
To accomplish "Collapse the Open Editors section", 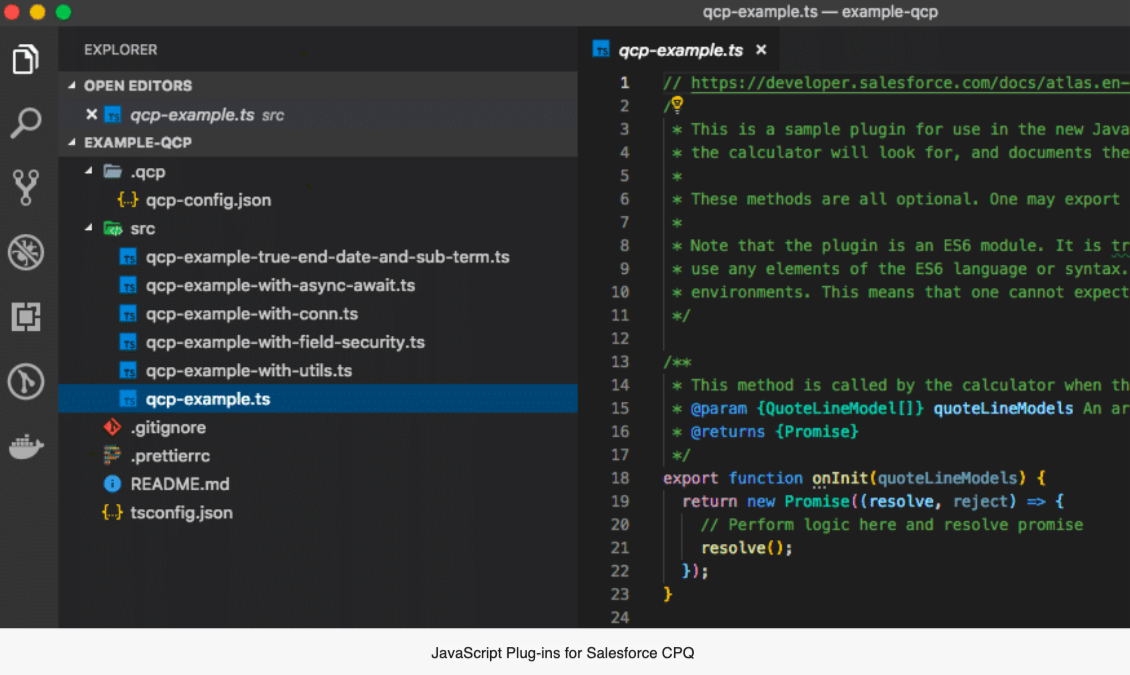I will pyautogui.click(x=72, y=86).
